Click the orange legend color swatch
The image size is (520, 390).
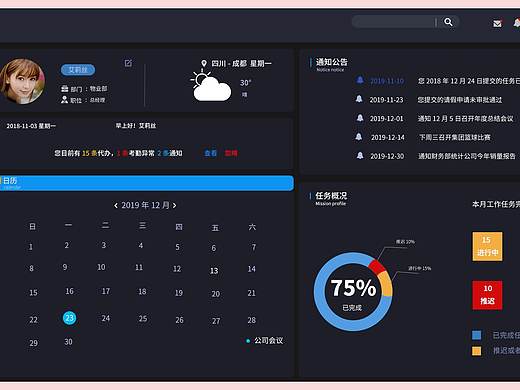(477, 351)
